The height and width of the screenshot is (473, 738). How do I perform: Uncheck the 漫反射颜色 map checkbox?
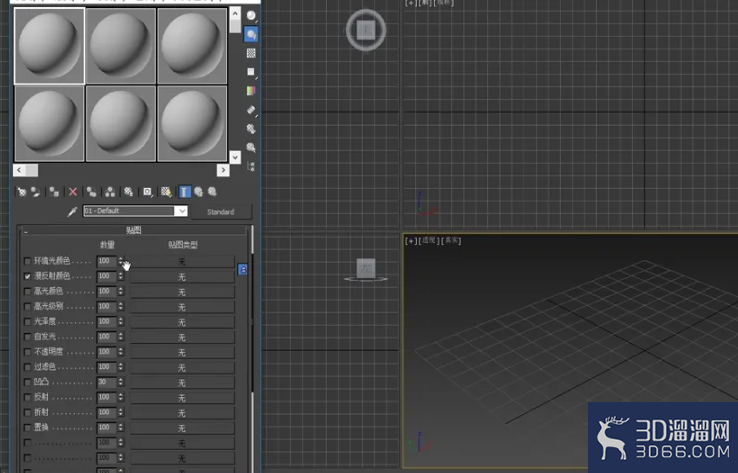click(27, 276)
